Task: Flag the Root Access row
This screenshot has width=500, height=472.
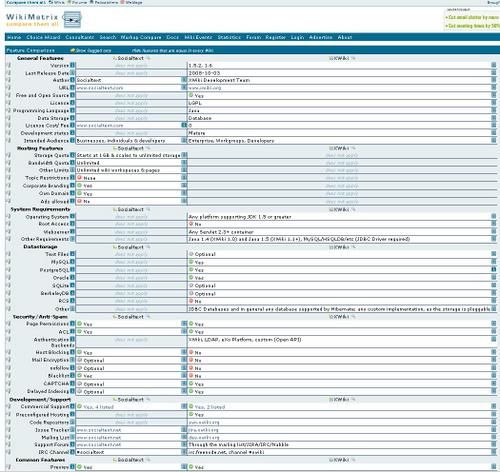Action: point(8,224)
